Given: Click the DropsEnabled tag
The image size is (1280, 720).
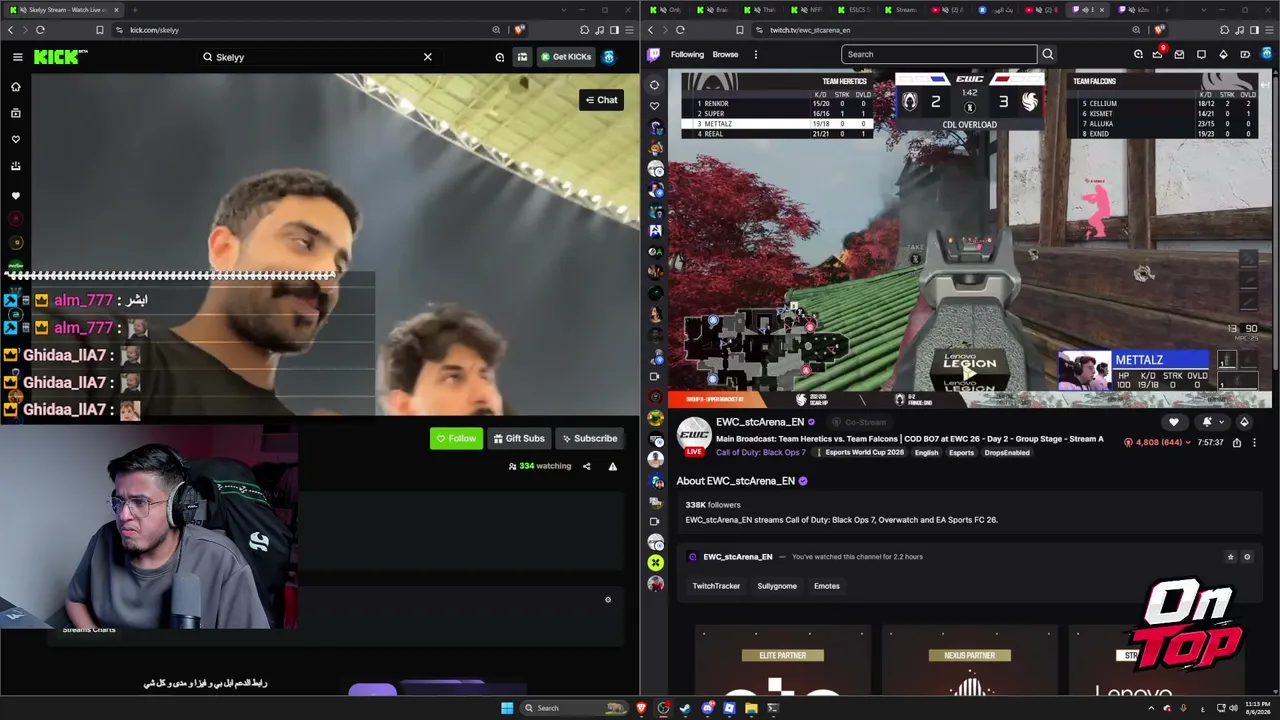Looking at the screenshot, I should 1006,453.
